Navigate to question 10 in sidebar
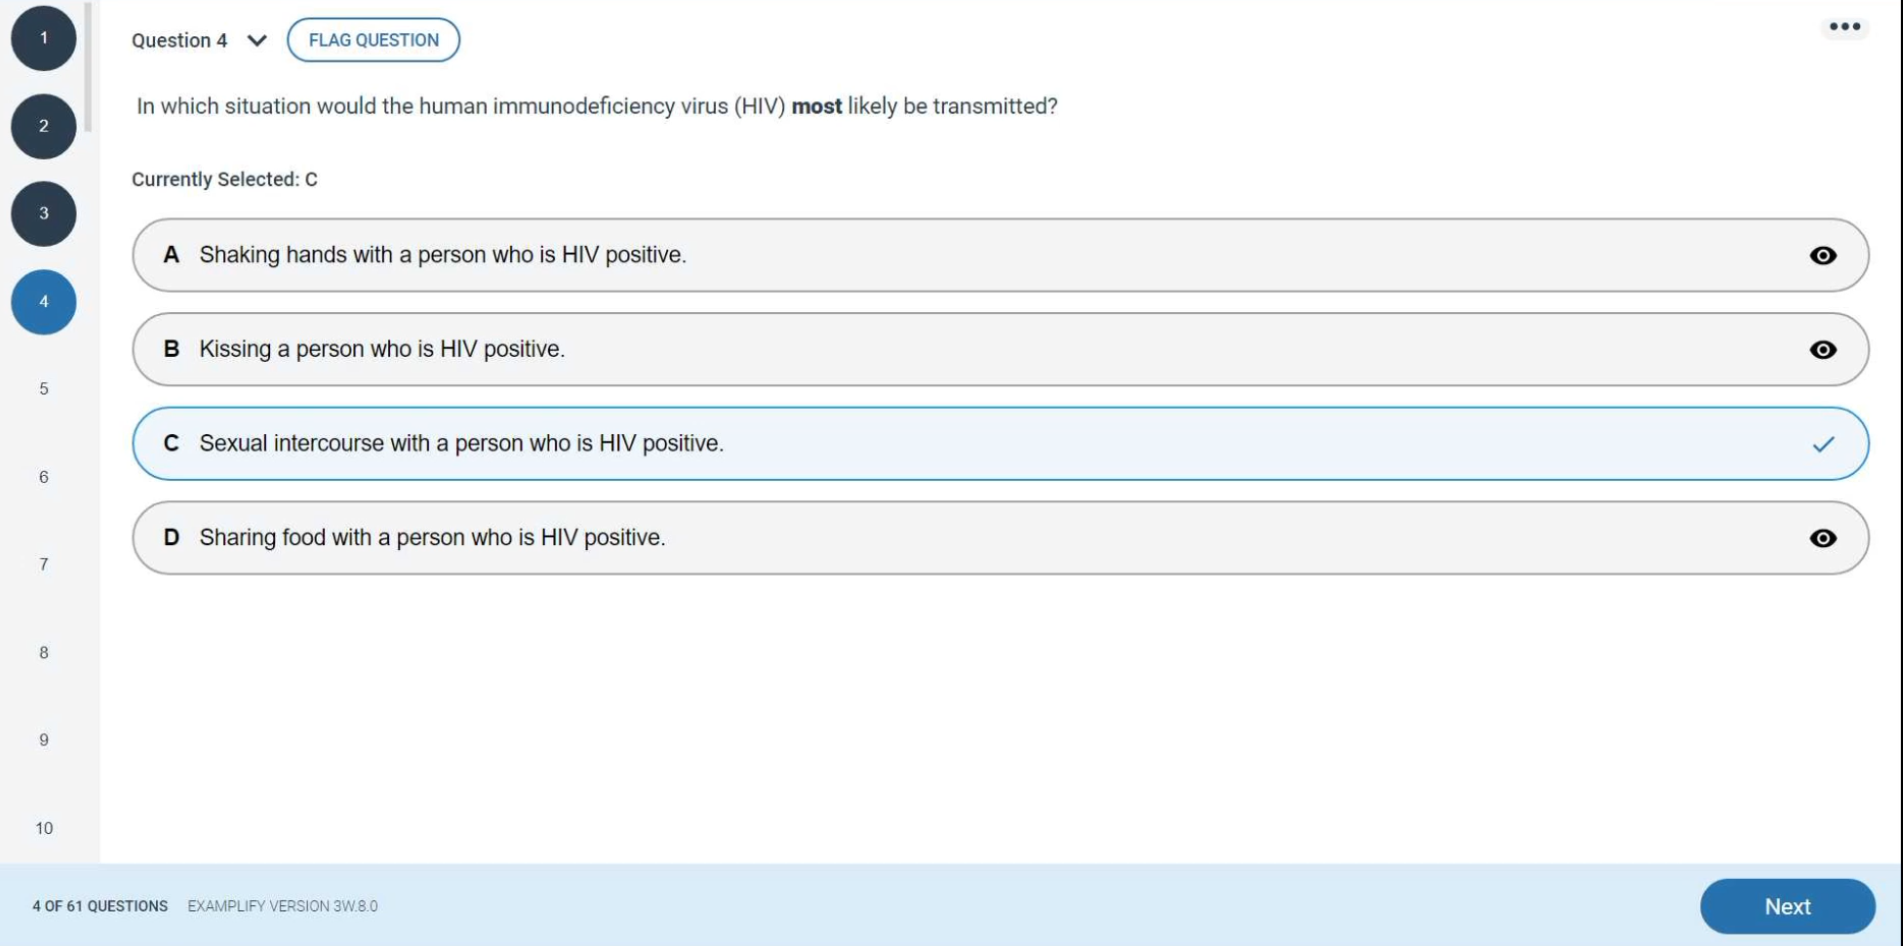This screenshot has height=946, width=1903. pyautogui.click(x=44, y=828)
